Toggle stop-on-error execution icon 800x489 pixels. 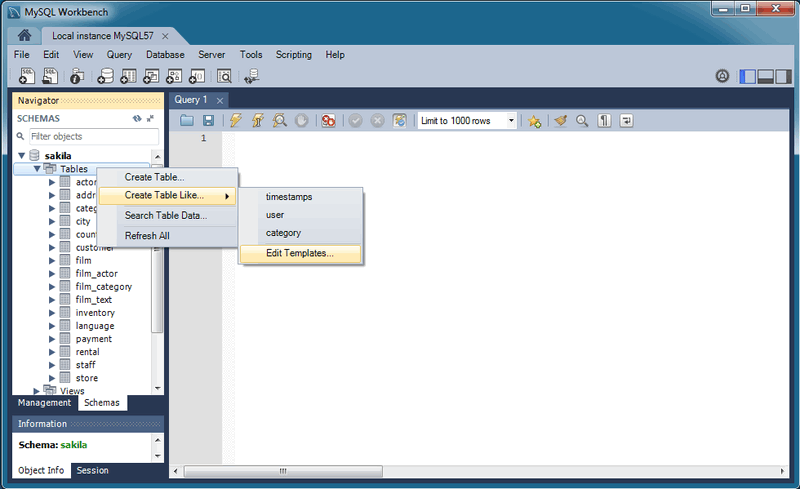pos(329,120)
